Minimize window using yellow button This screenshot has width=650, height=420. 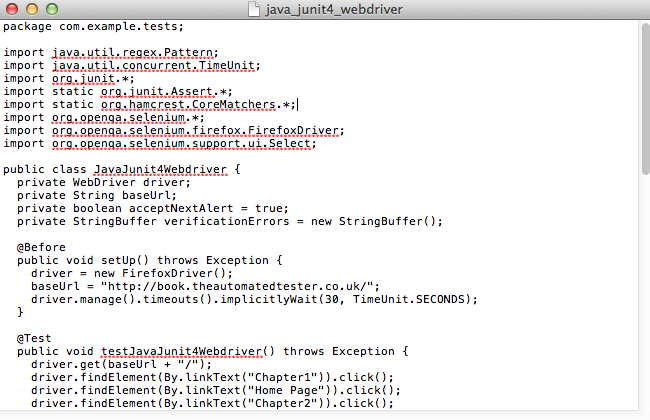(32, 9)
